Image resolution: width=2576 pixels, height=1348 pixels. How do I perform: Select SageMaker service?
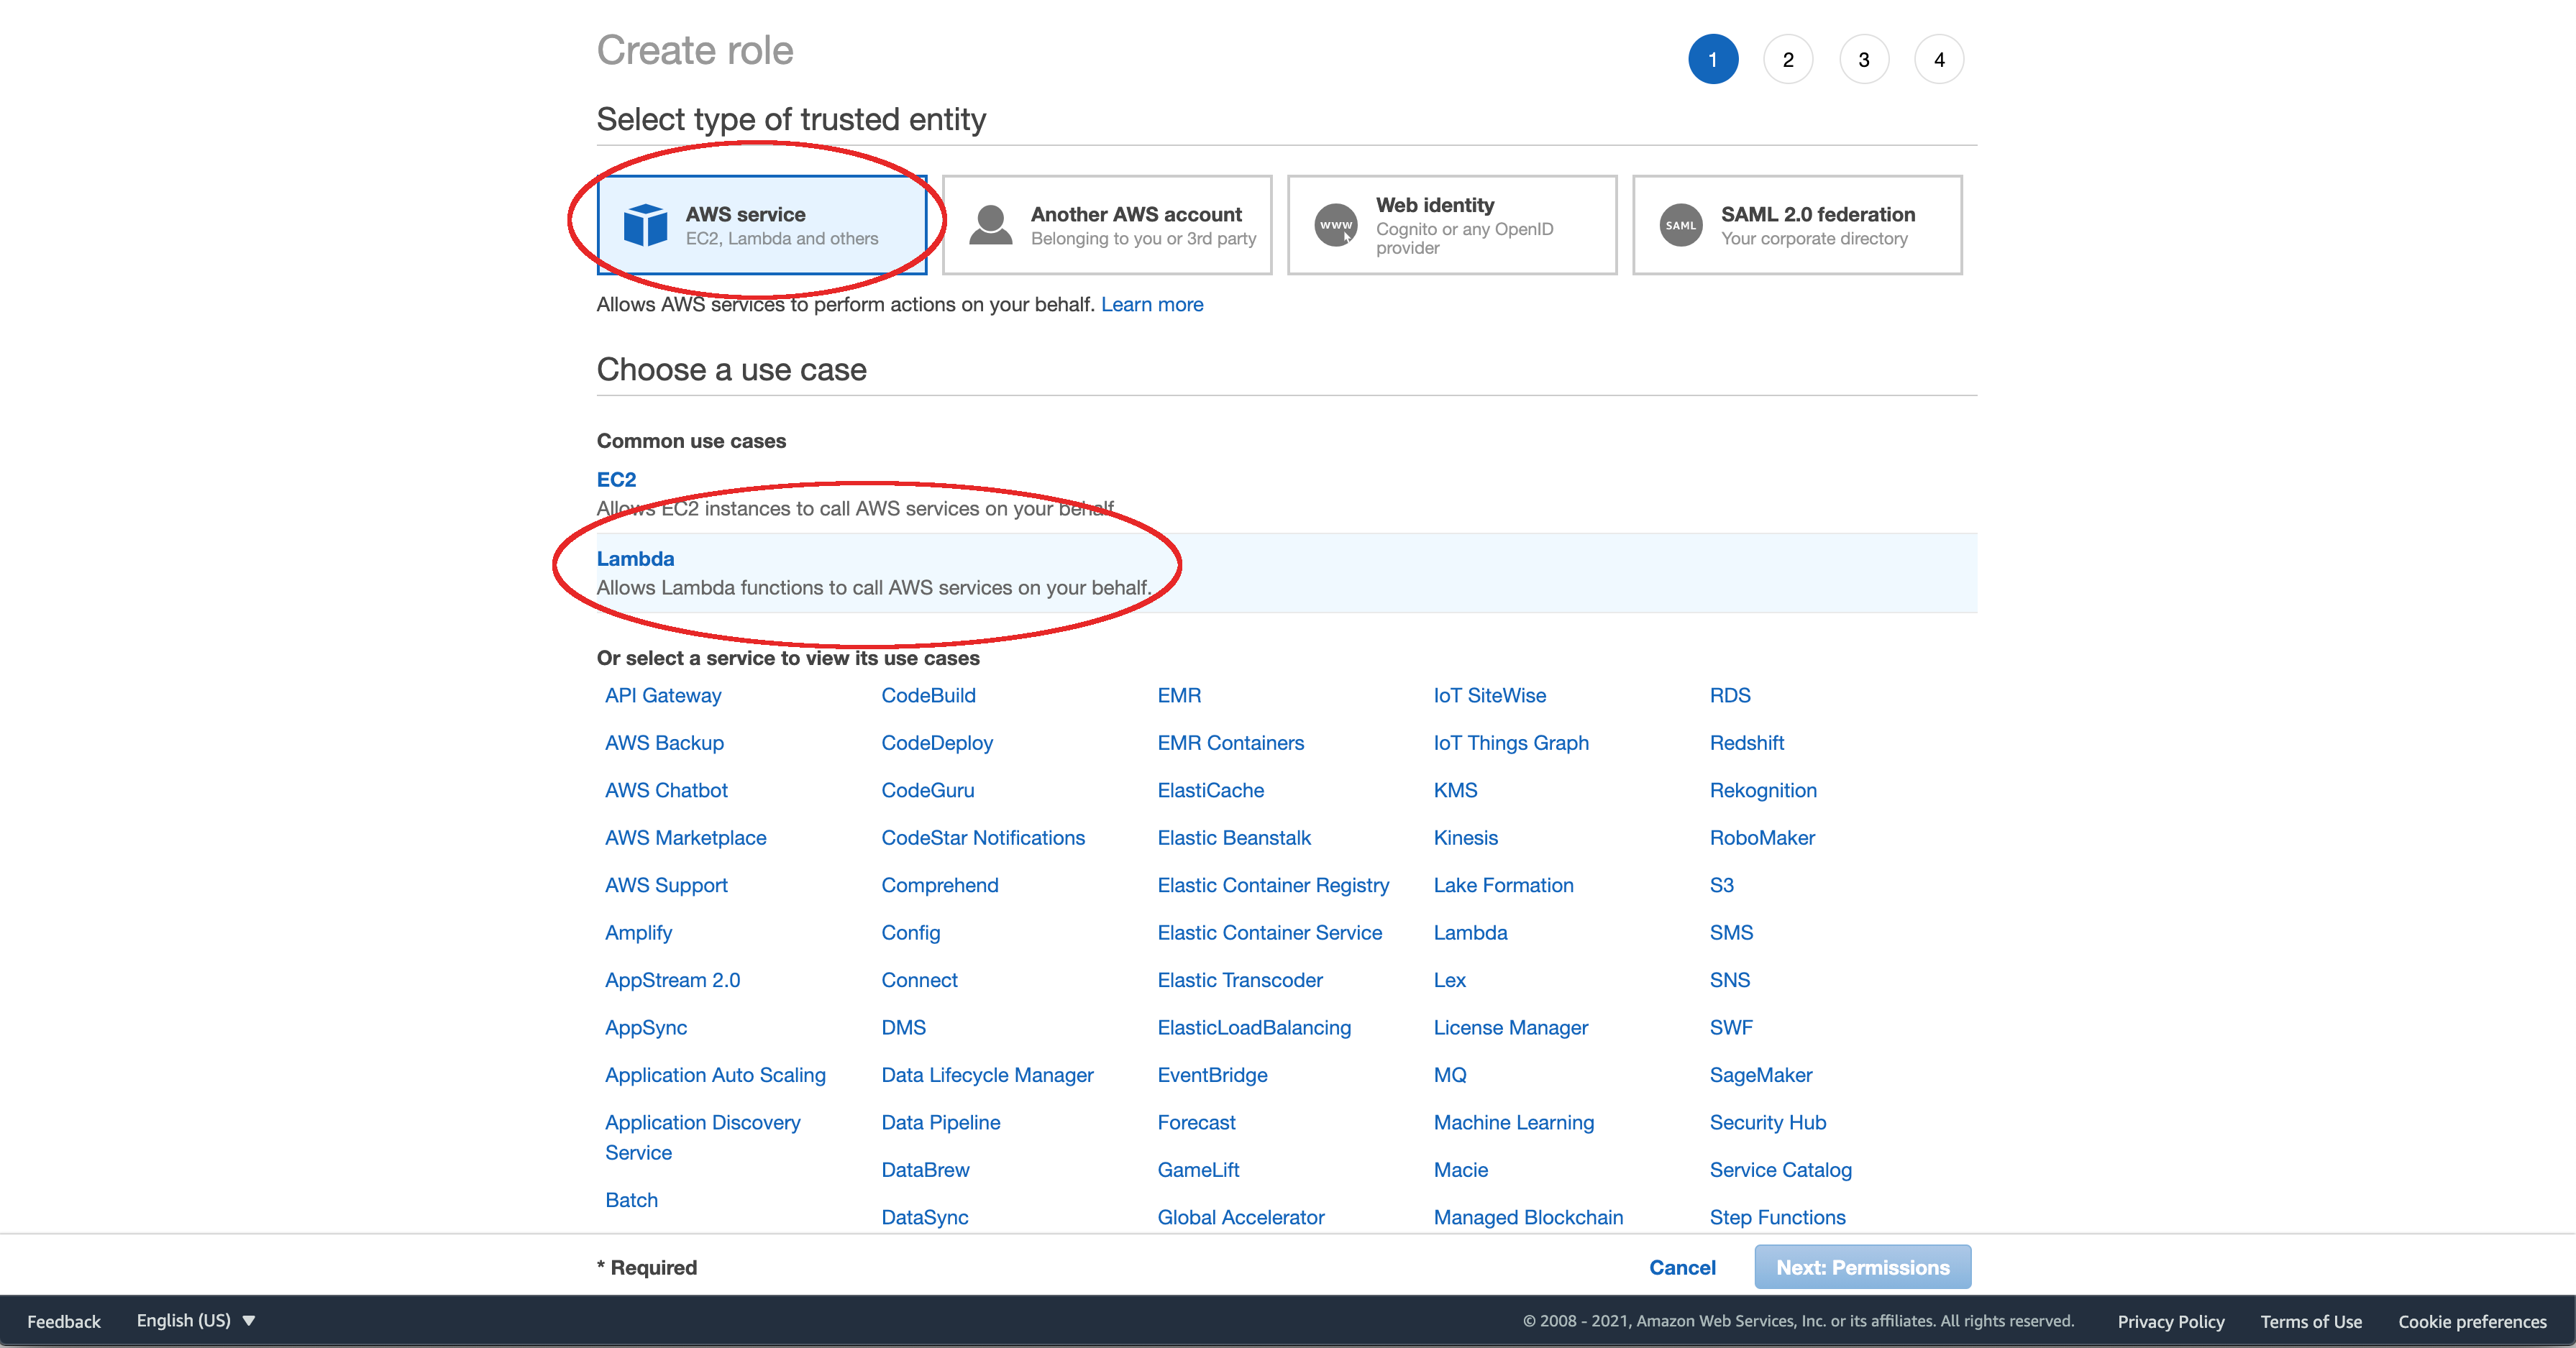click(1760, 1075)
